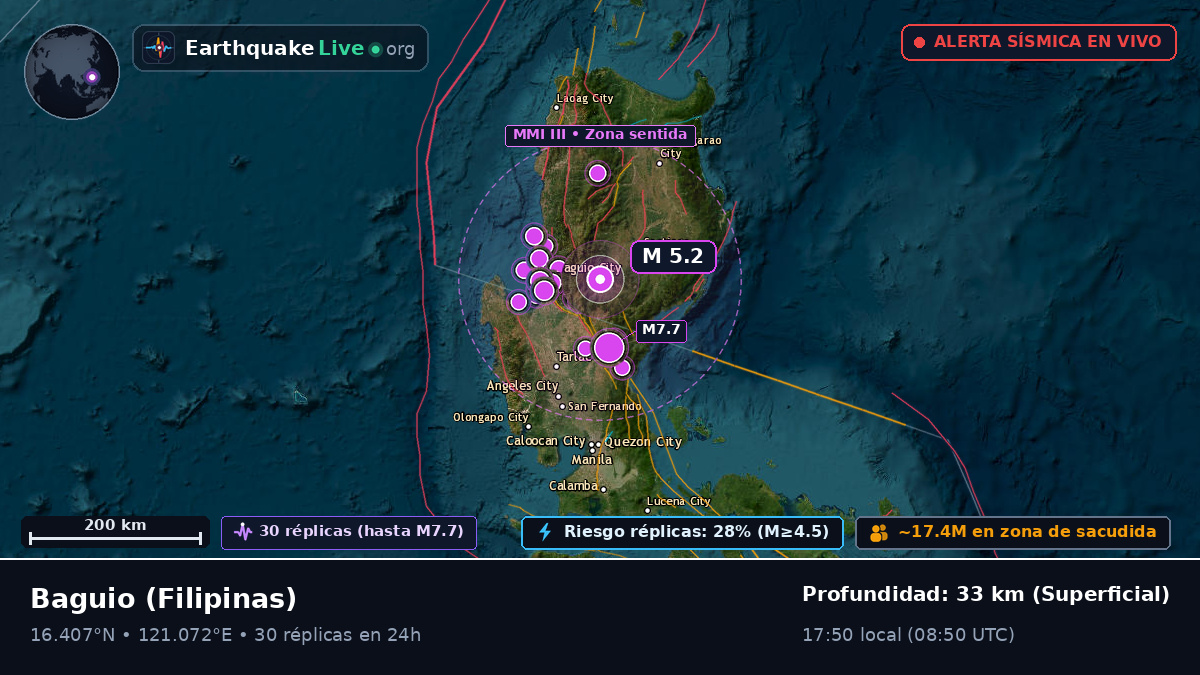The image size is (1200, 675).
Task: Select the large M7.7 aftershock circle
Action: 609,348
